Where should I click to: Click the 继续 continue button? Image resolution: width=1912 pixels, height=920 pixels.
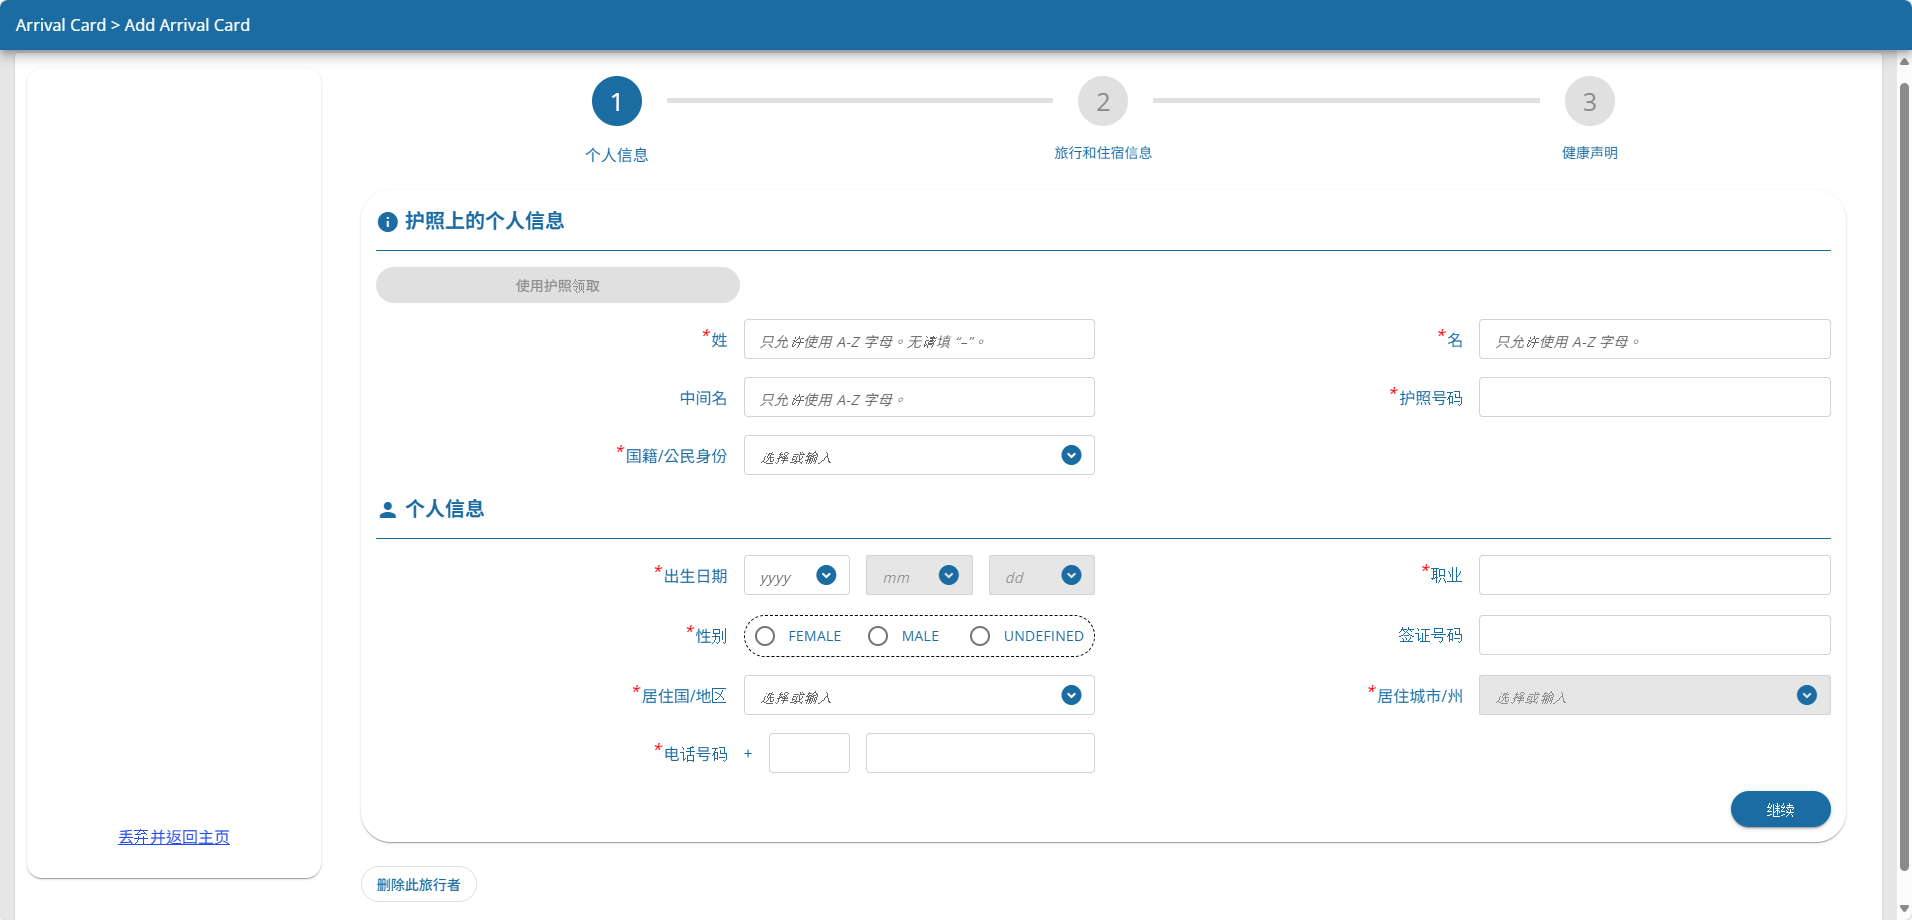click(1780, 809)
